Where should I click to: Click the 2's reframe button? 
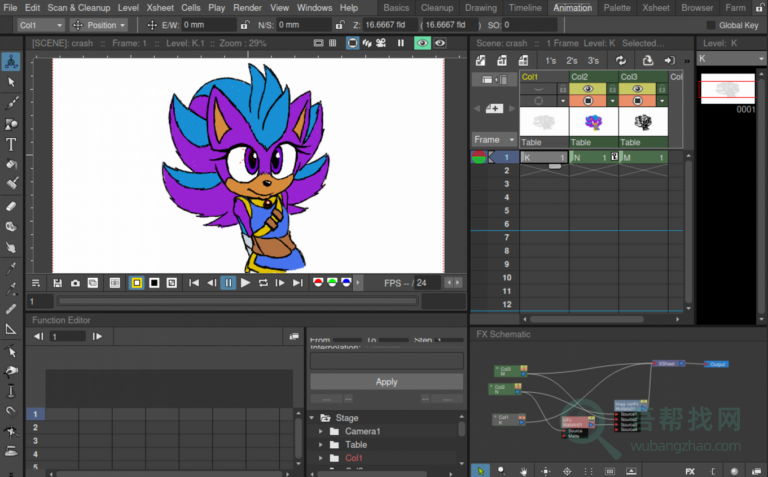pyautogui.click(x=572, y=61)
